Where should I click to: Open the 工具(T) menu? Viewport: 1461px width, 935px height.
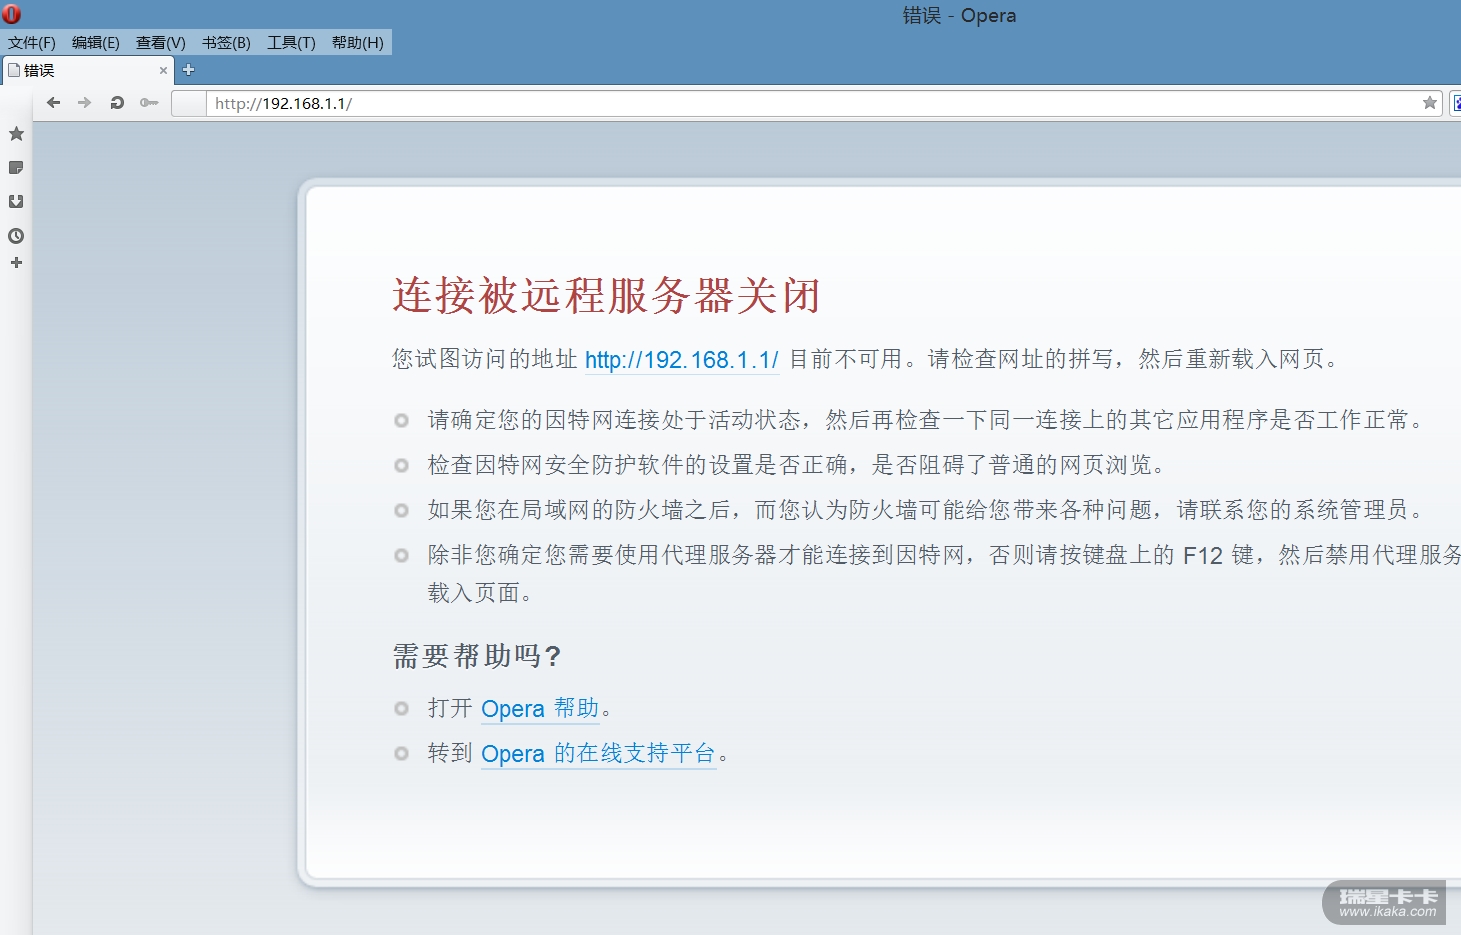[x=291, y=43]
